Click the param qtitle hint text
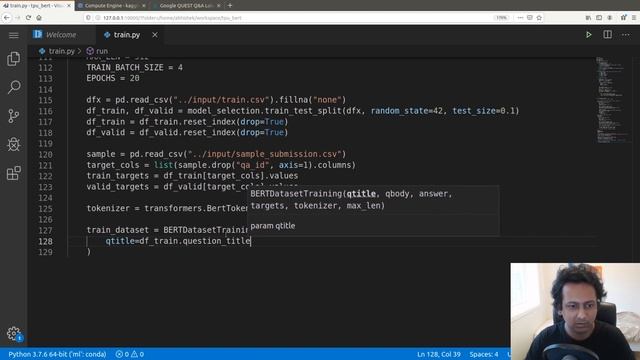 click(272, 226)
